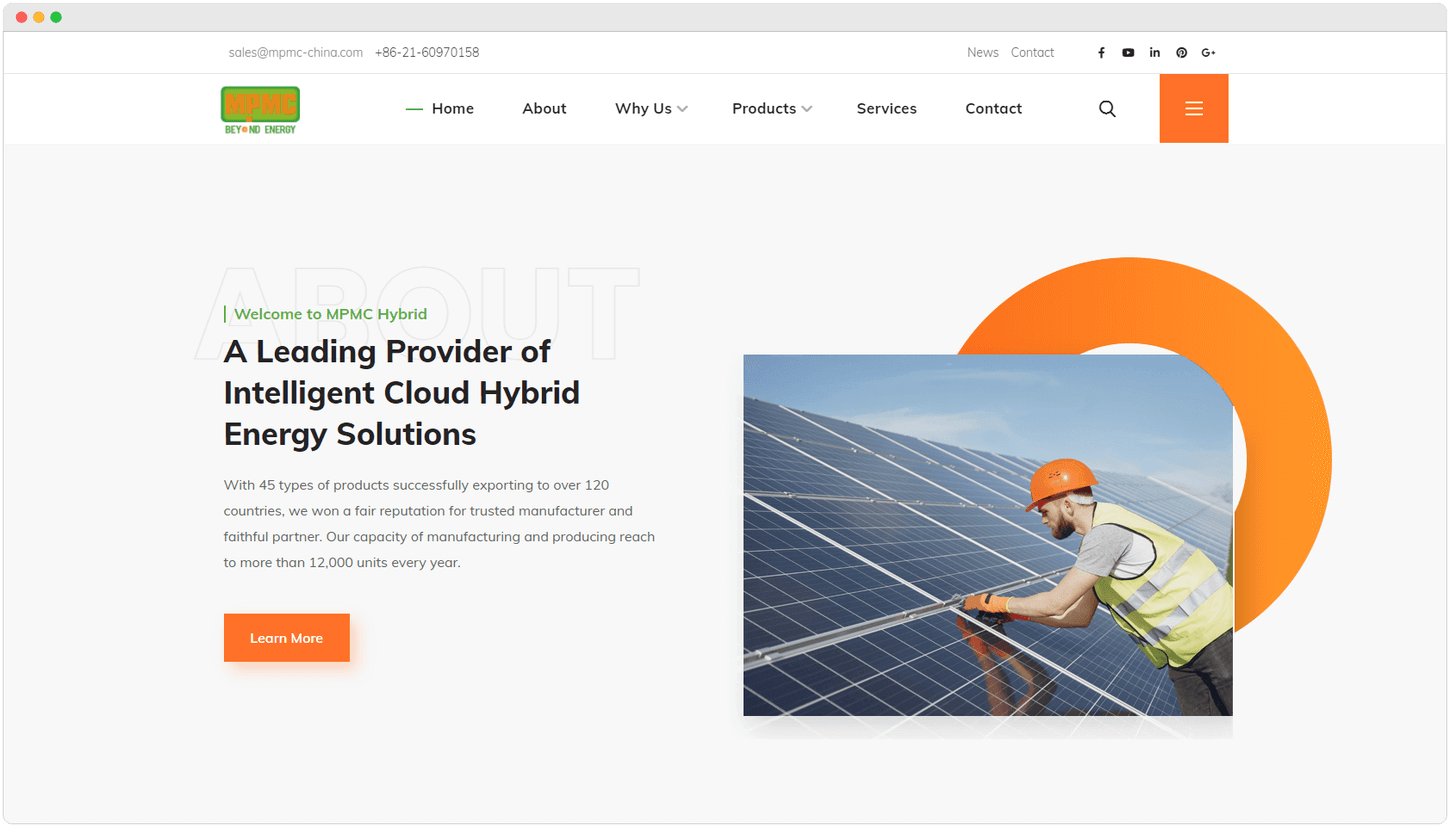Open the Google Plus social icon
This screenshot has height=827, width=1450.
[1209, 53]
